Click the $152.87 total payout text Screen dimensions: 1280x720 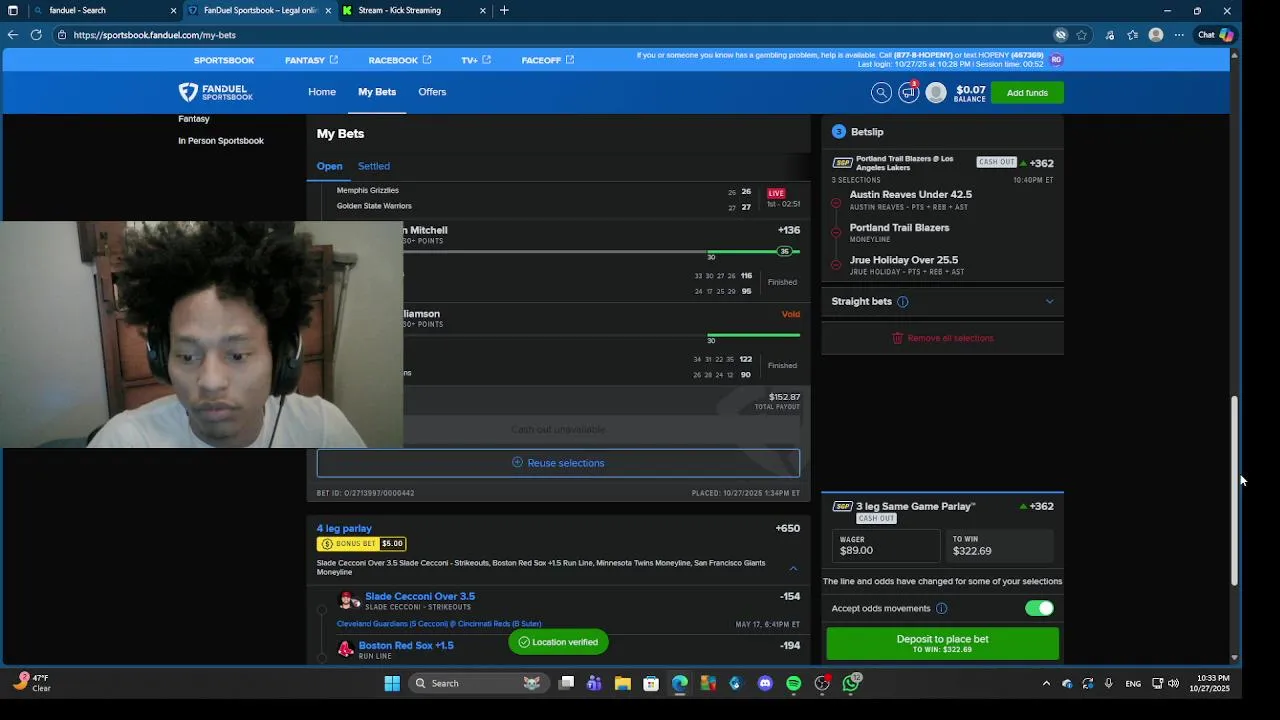point(784,397)
